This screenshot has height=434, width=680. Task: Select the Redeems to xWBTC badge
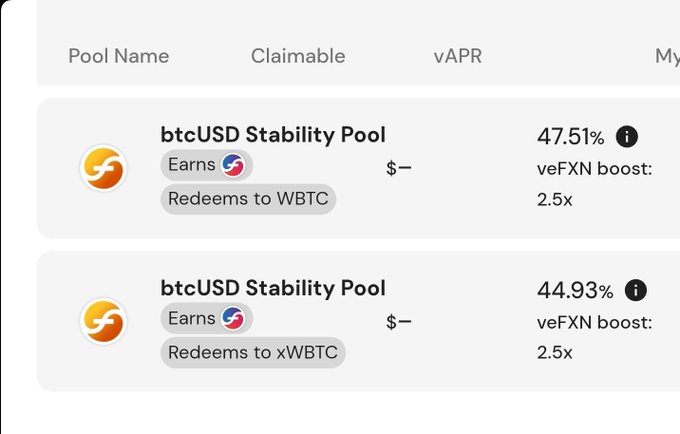tap(253, 352)
